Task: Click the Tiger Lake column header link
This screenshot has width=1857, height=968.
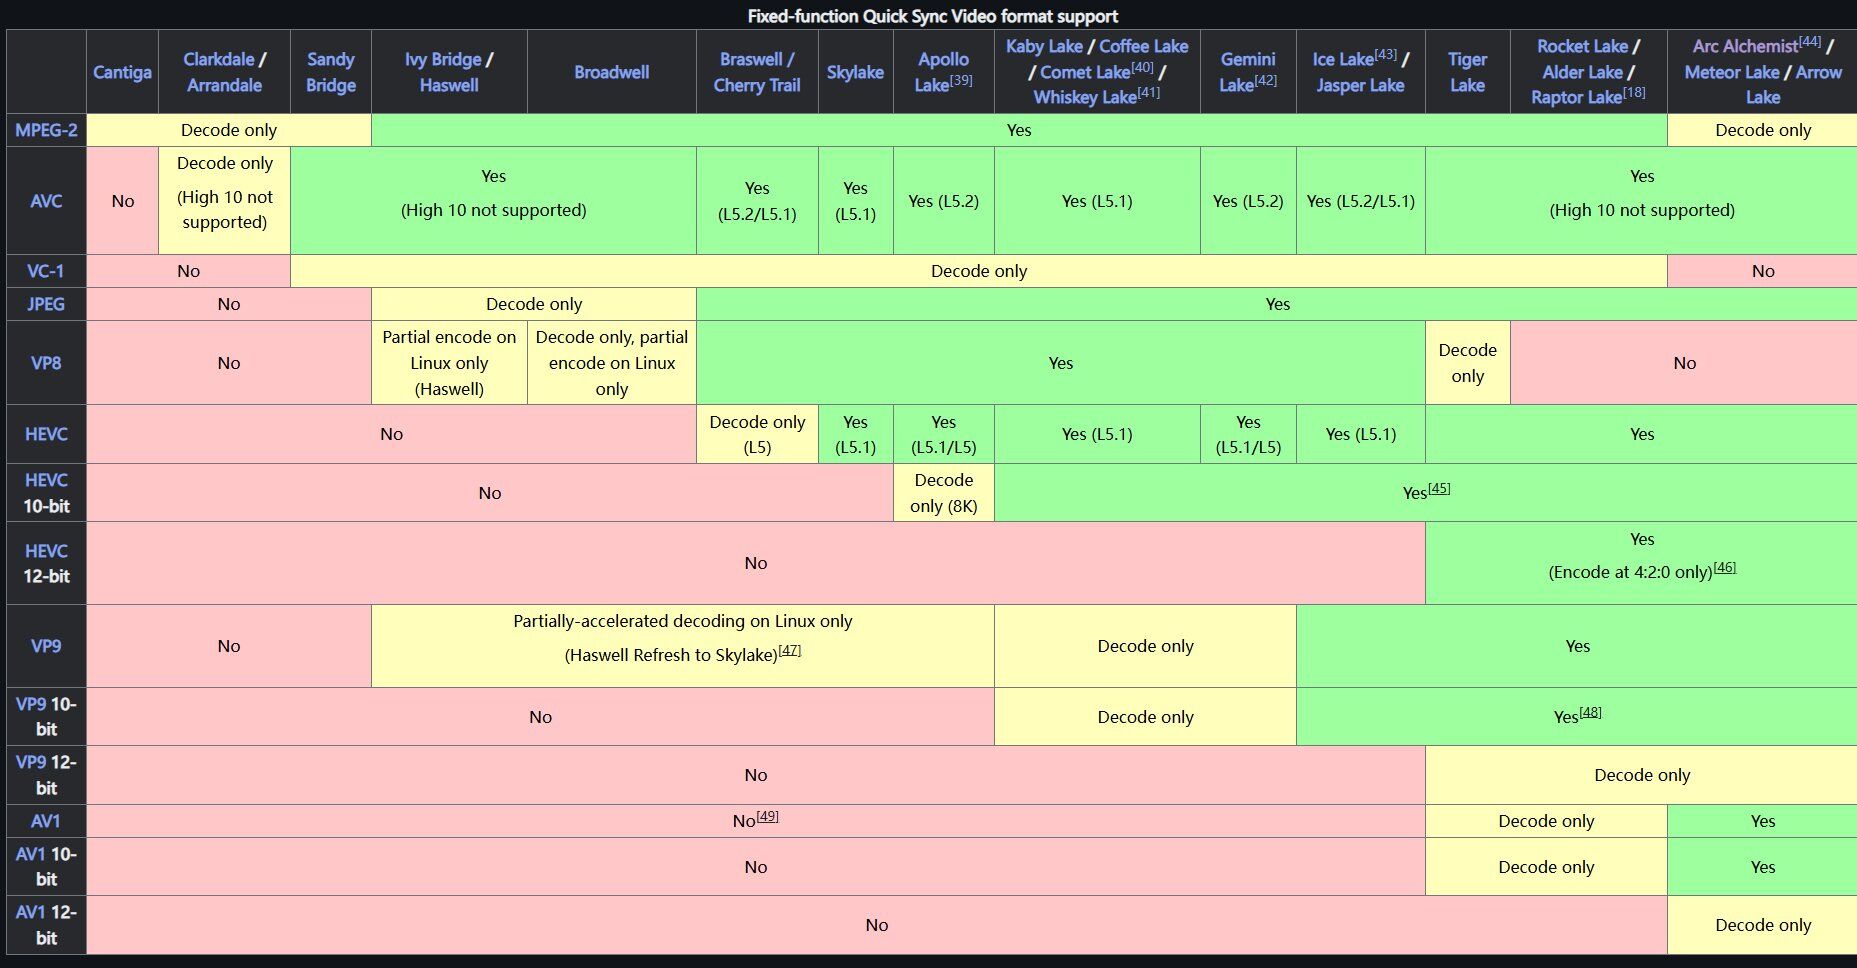Action: pos(1467,72)
